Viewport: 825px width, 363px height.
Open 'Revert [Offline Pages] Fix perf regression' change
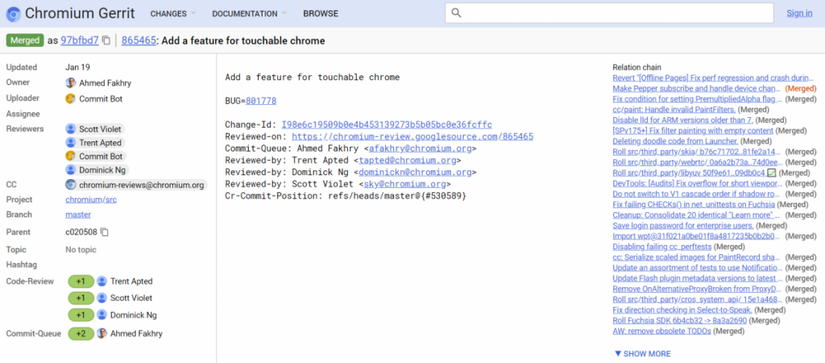tap(713, 78)
